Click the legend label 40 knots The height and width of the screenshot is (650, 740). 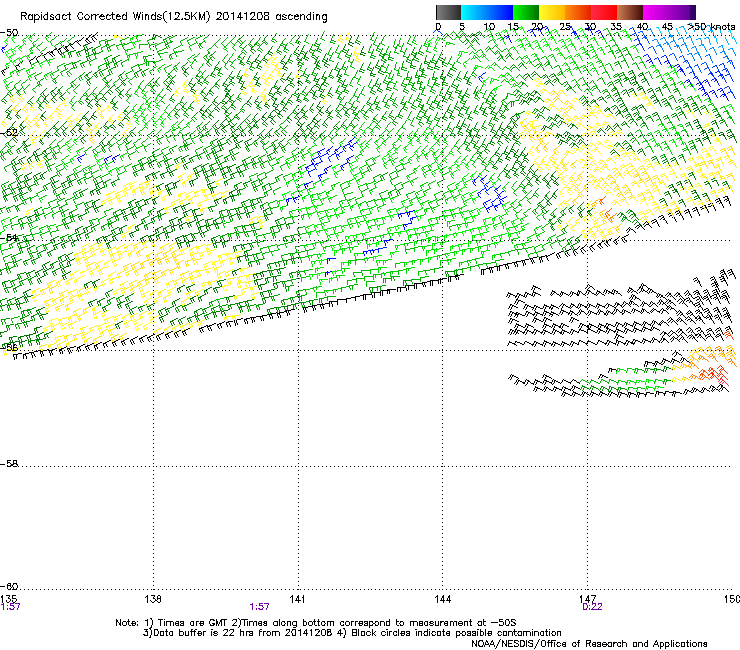(x=643, y=27)
